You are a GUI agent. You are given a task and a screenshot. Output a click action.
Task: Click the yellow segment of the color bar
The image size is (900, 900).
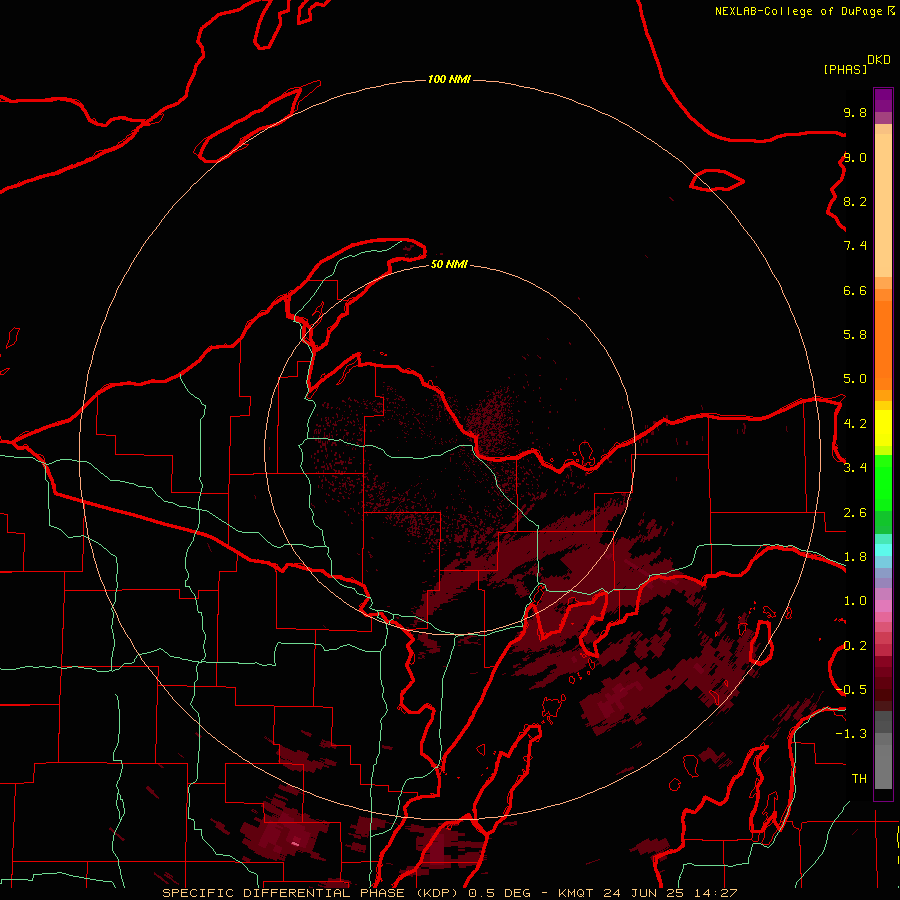pyautogui.click(x=883, y=428)
